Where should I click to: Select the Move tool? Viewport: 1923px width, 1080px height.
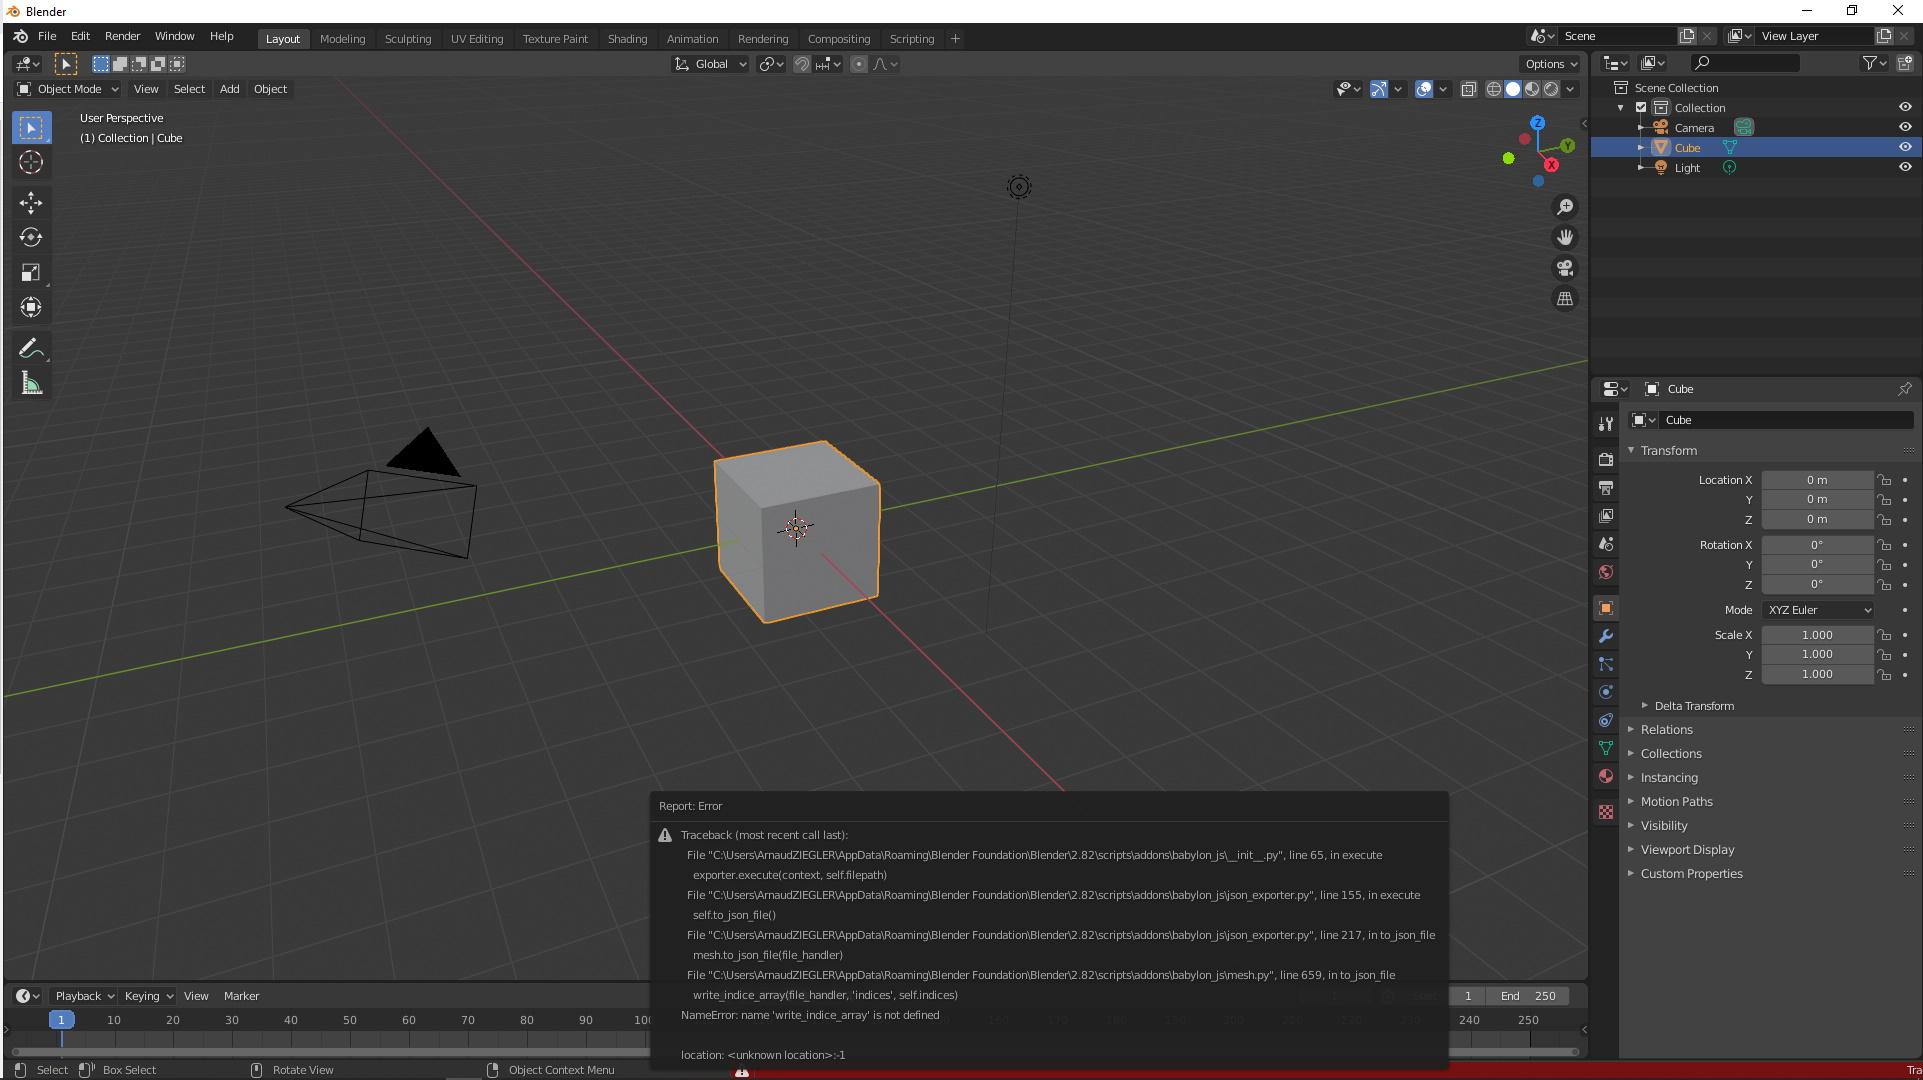coord(31,203)
